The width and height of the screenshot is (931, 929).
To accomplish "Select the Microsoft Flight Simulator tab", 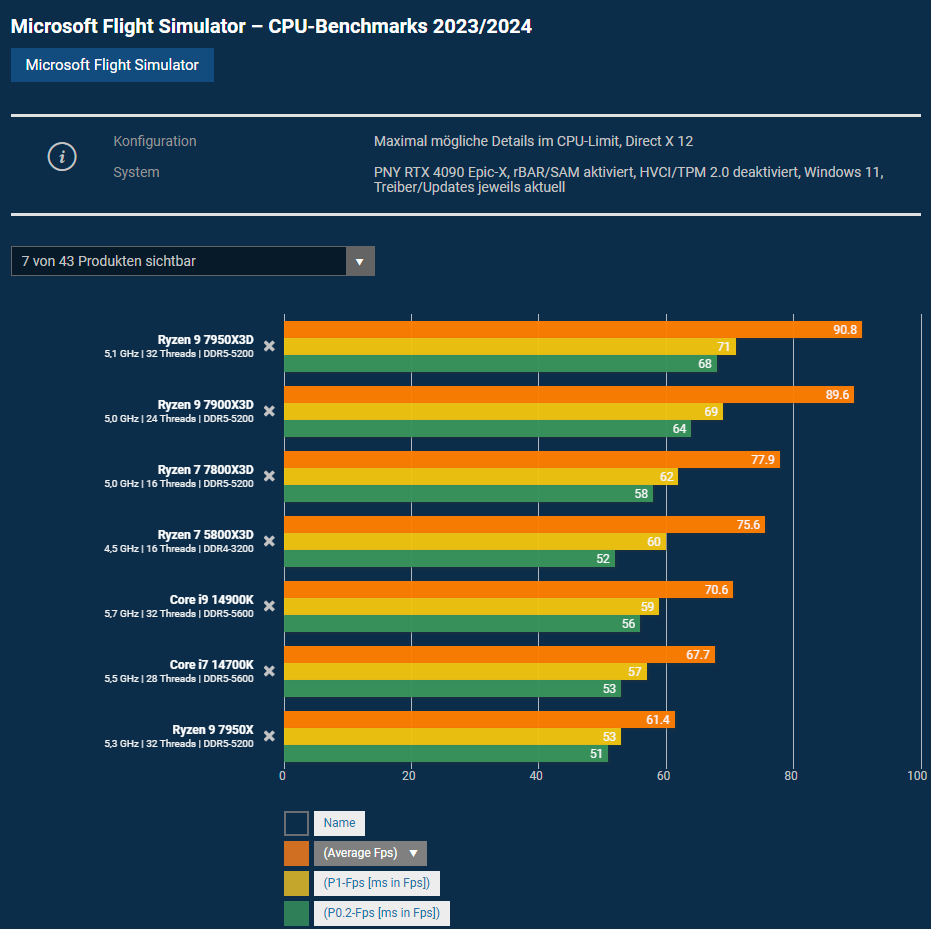I will click(112, 65).
